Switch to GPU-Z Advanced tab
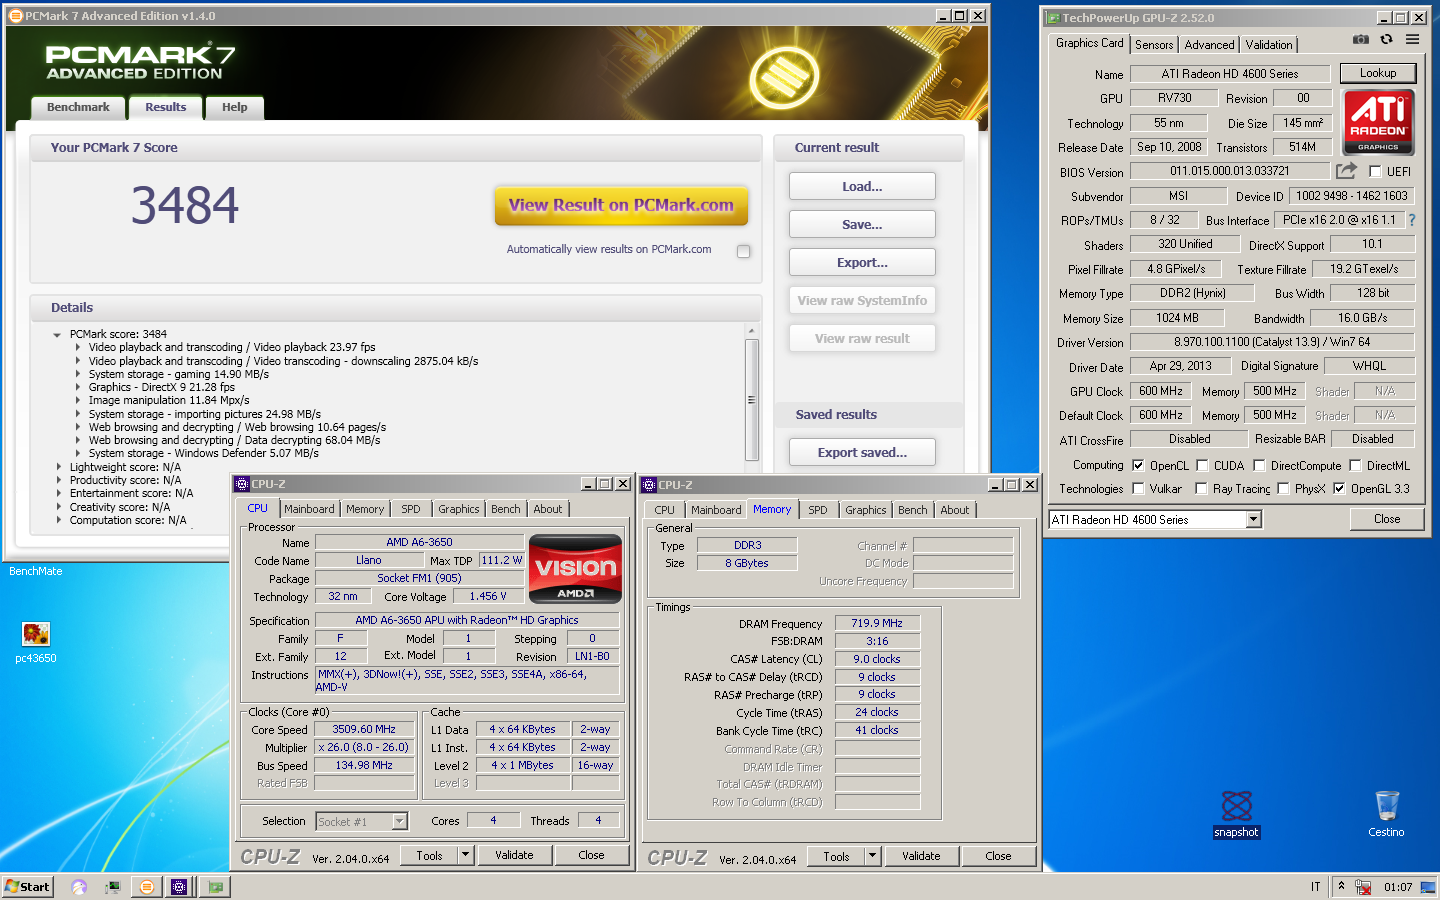Screen dimensions: 1440x900 click(1209, 45)
